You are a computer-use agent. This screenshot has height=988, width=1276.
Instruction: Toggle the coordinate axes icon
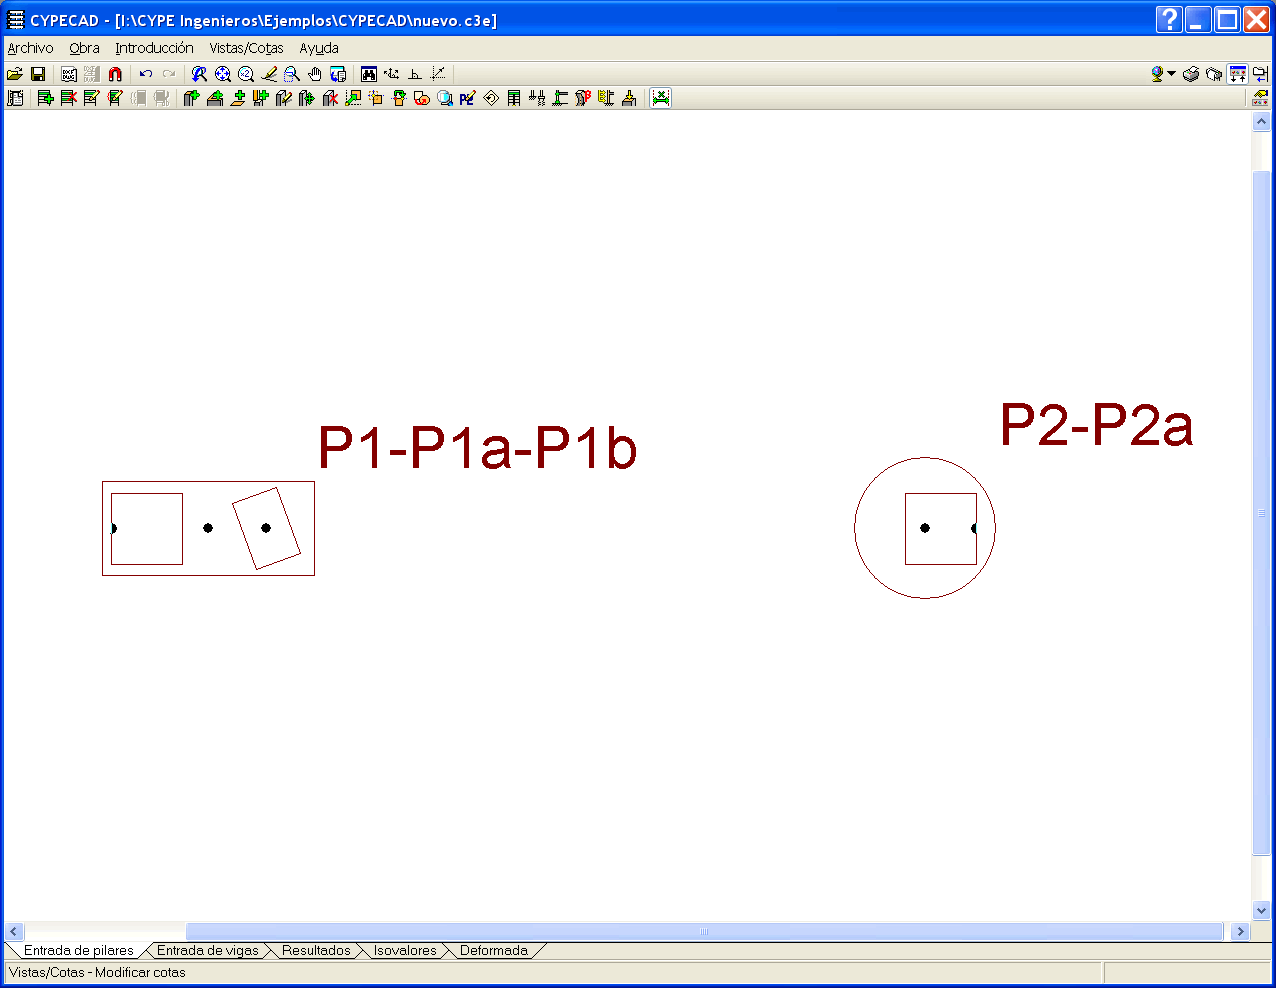pyautogui.click(x=392, y=74)
